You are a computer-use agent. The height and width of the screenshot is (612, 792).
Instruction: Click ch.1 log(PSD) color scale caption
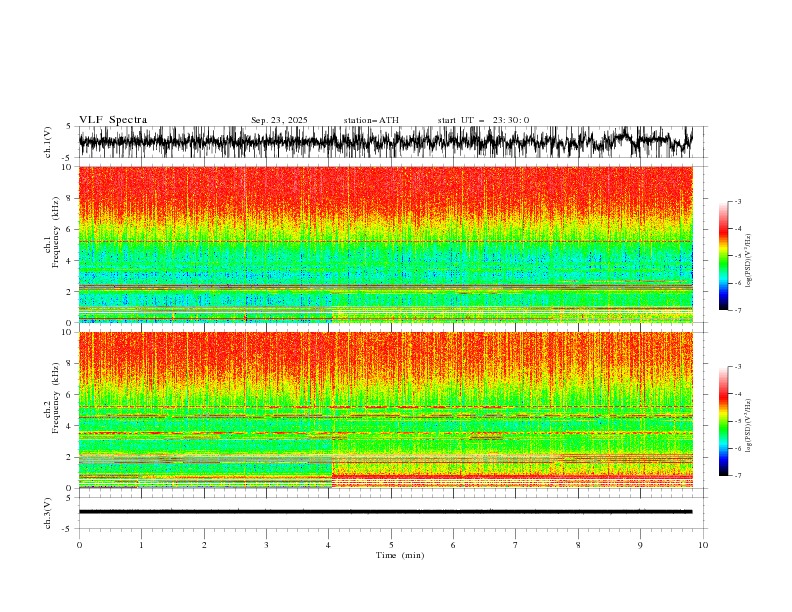coord(749,260)
